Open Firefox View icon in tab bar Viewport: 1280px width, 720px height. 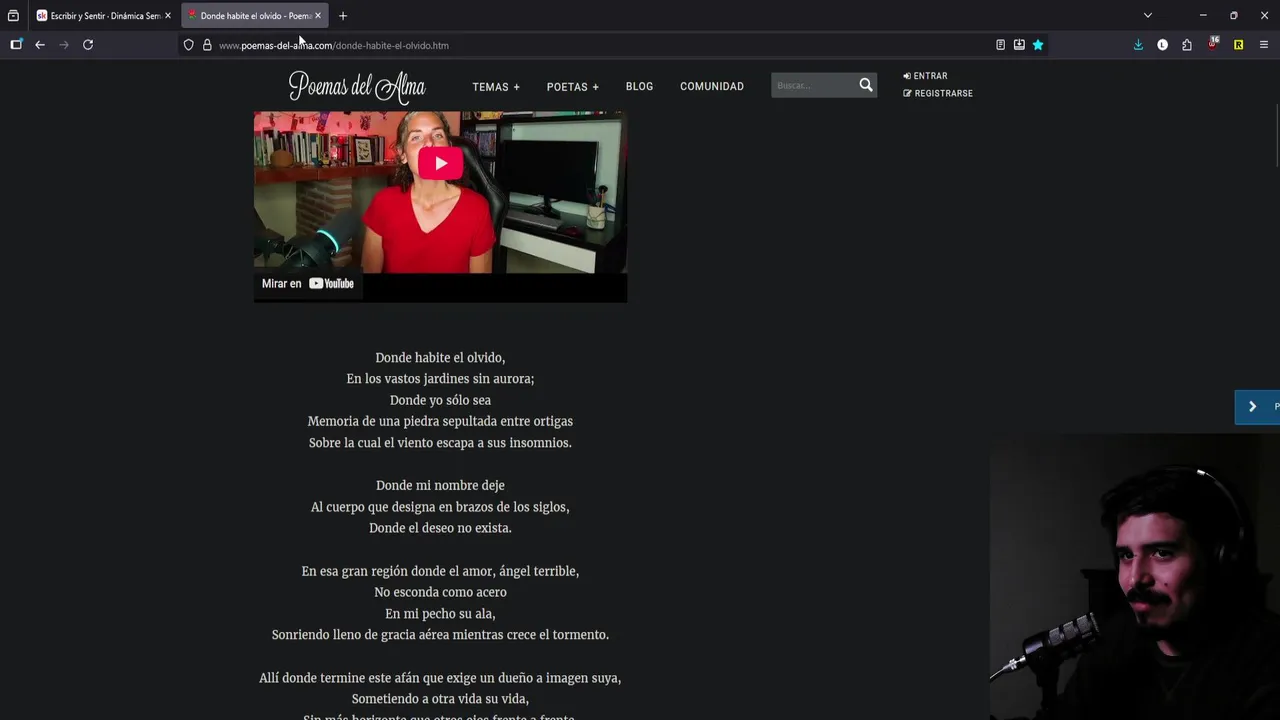pyautogui.click(x=13, y=16)
